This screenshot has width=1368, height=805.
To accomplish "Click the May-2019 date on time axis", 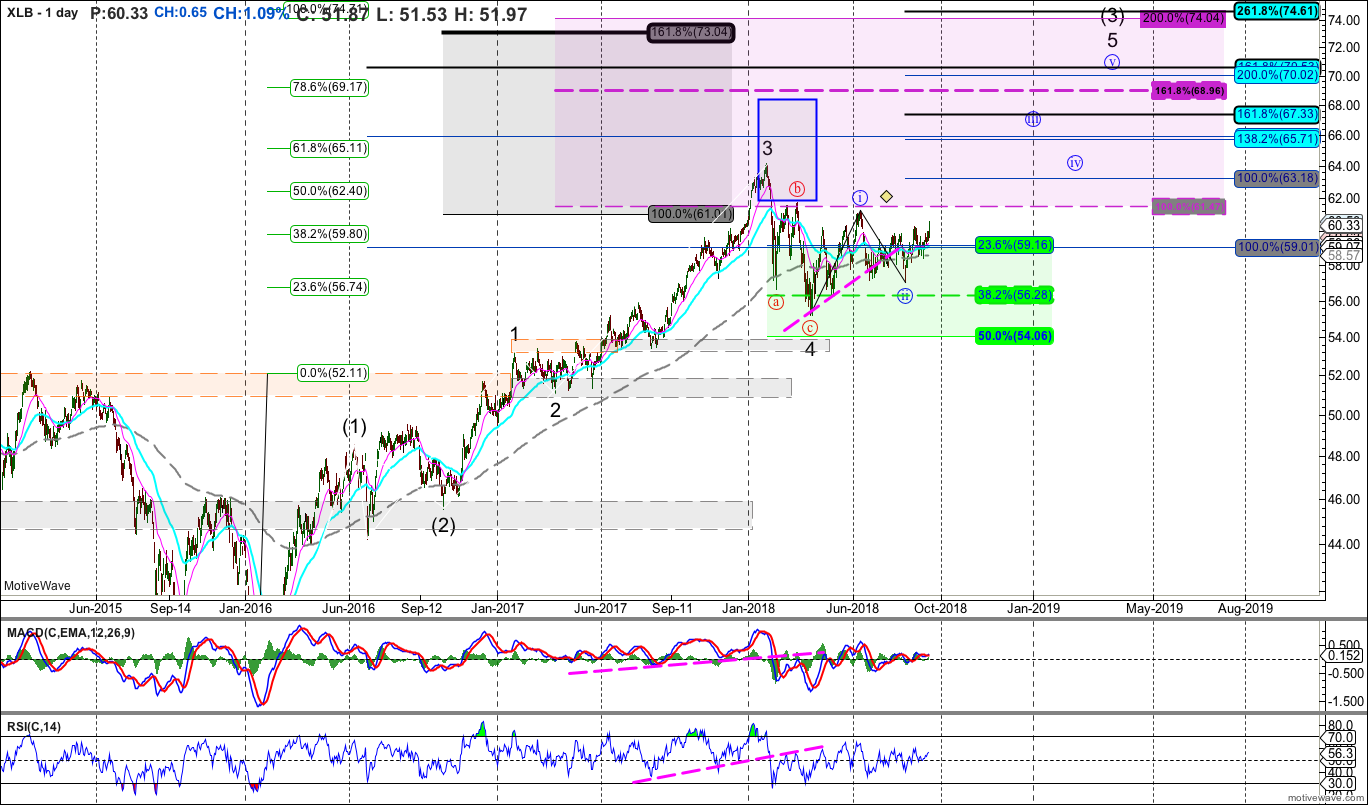I will [1154, 607].
